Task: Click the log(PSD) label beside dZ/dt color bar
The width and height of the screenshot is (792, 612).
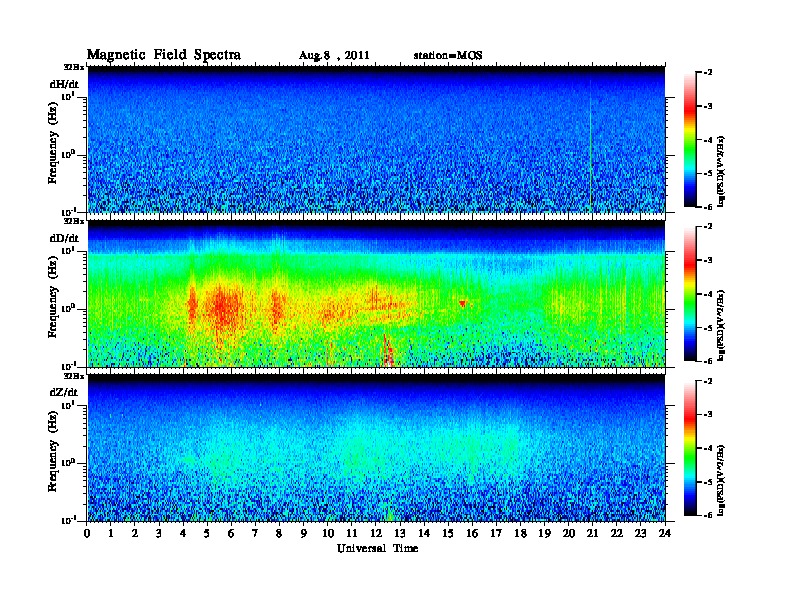Action: (x=721, y=480)
